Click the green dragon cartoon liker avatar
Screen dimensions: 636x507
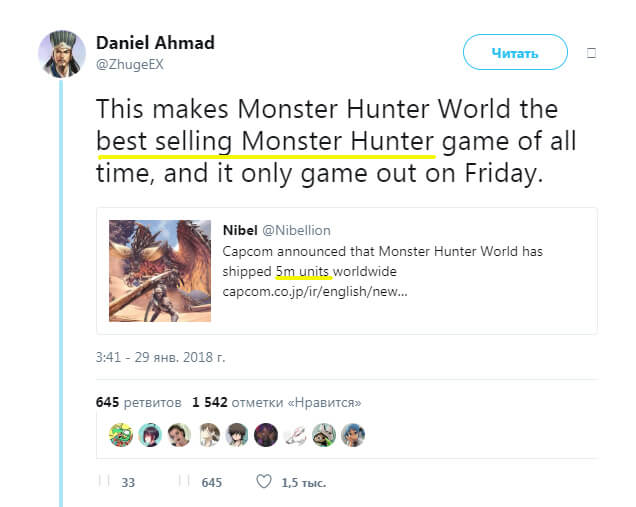click(121, 435)
